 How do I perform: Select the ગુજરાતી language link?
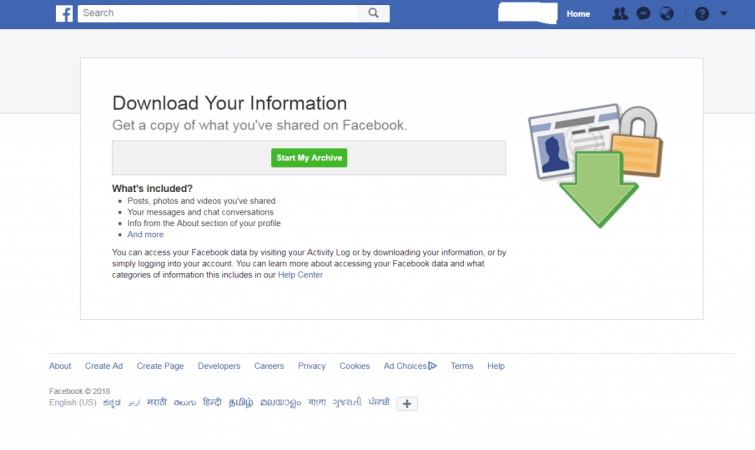(x=347, y=402)
